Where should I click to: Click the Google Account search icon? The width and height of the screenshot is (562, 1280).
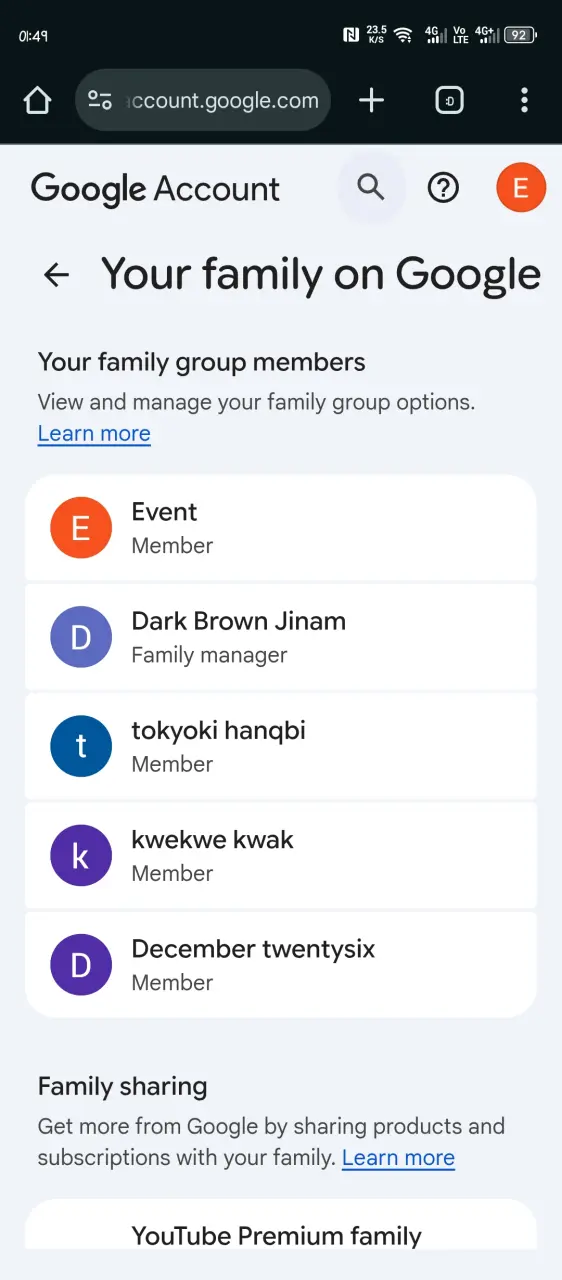coord(371,187)
